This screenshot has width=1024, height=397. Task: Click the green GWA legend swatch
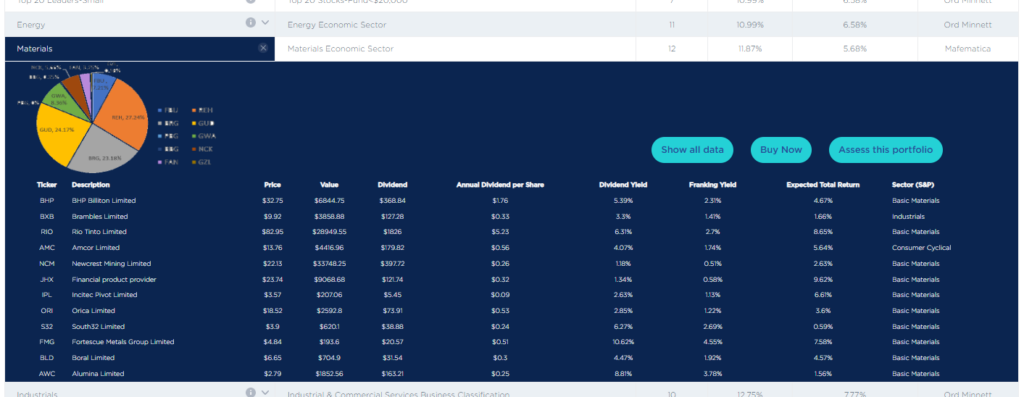196,136
